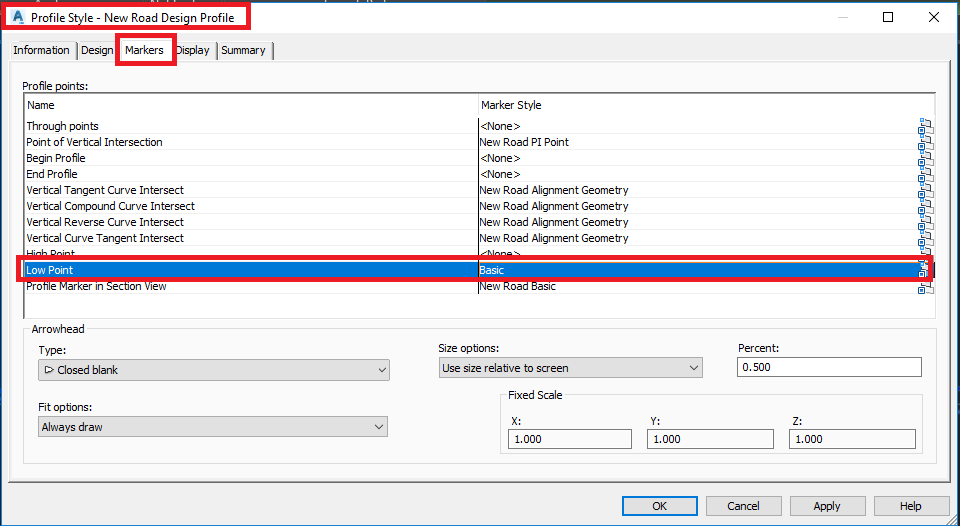Open the Display tab

click(x=193, y=50)
